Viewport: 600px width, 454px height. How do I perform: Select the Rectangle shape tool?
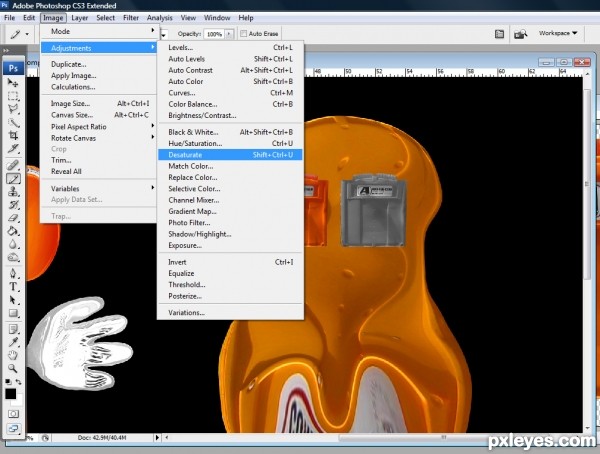coord(13,313)
